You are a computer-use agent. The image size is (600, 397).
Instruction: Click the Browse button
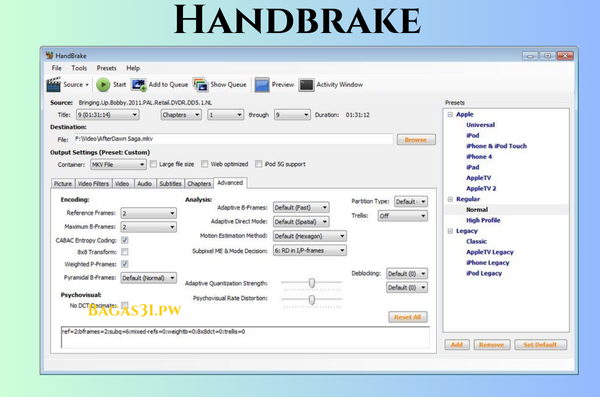(416, 140)
